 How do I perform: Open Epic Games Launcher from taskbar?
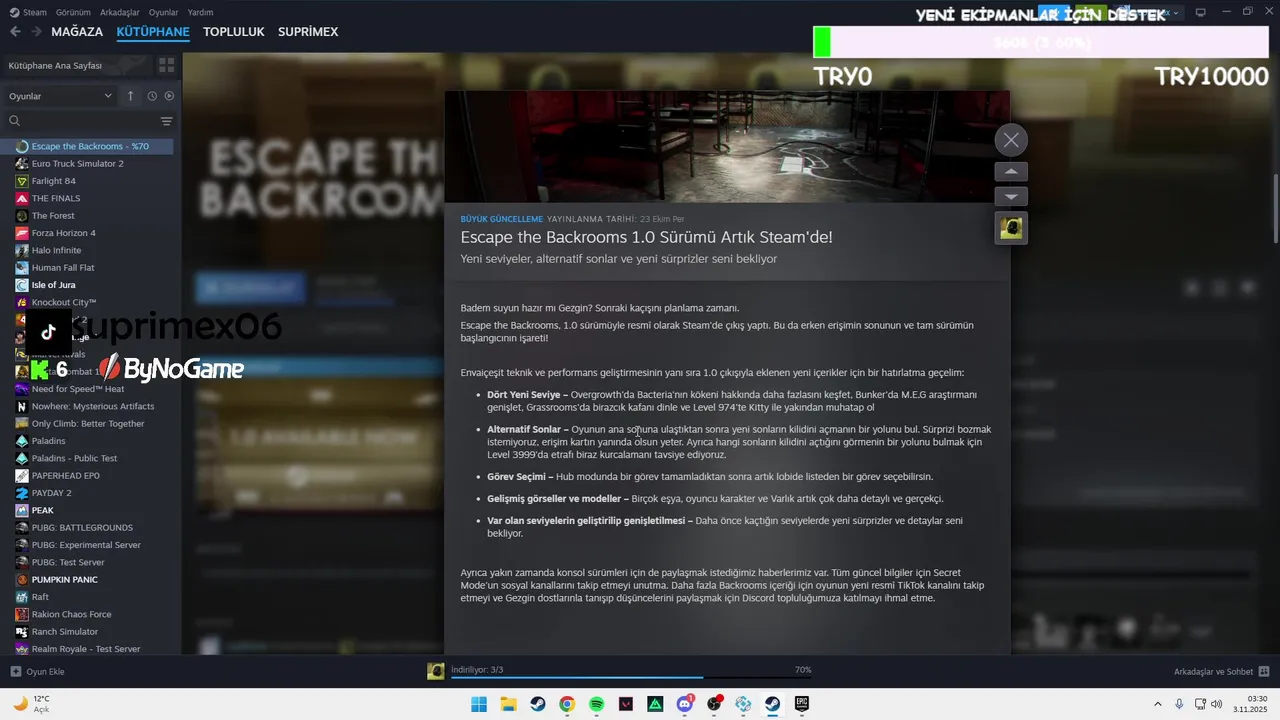click(802, 704)
